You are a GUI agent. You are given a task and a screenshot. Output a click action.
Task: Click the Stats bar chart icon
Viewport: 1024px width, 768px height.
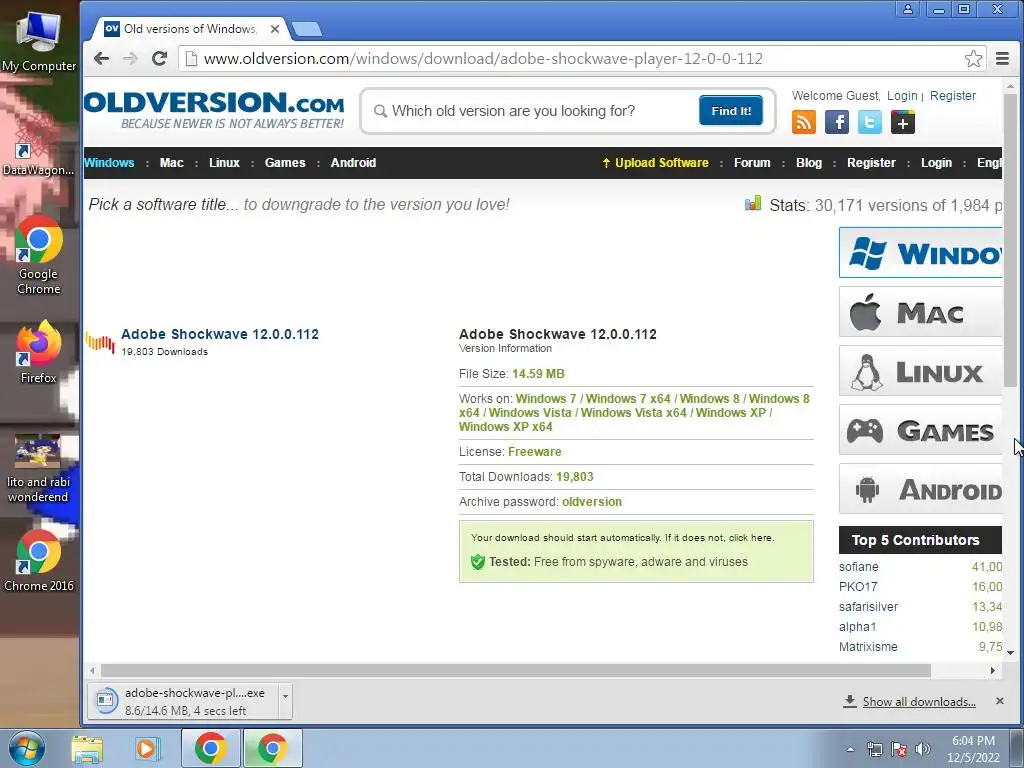tap(753, 204)
